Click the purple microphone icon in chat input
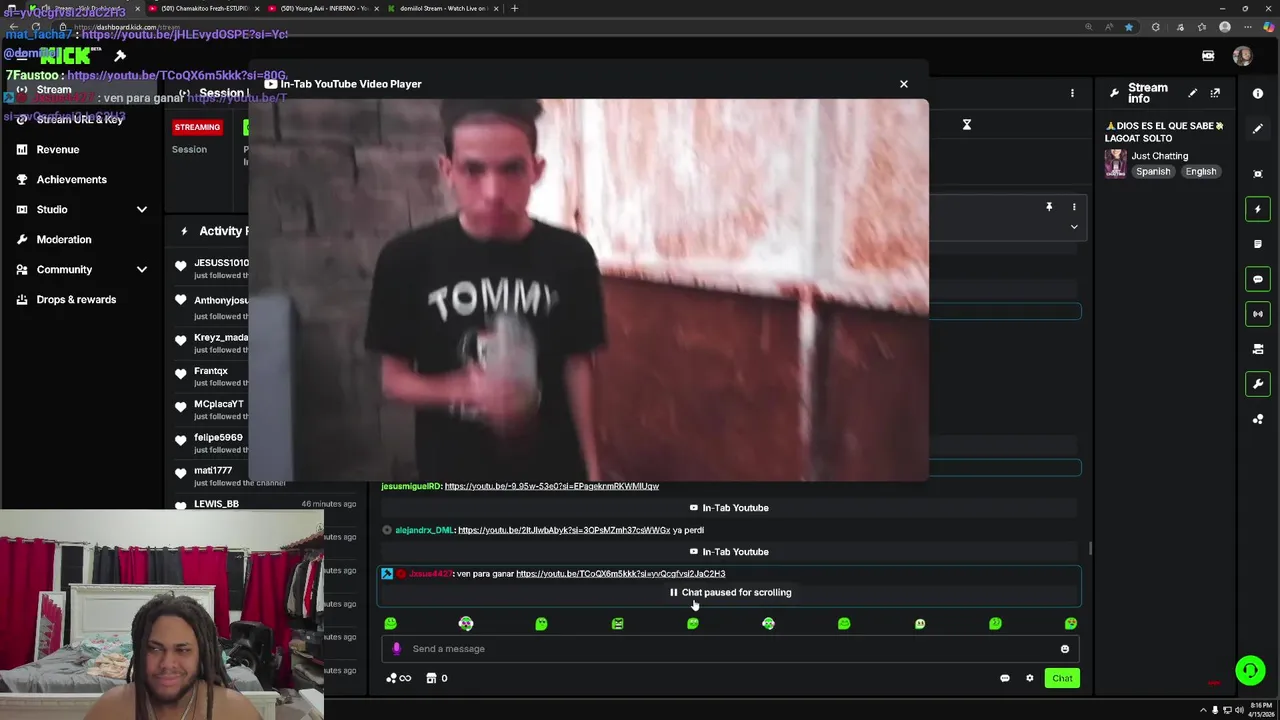 click(x=396, y=649)
